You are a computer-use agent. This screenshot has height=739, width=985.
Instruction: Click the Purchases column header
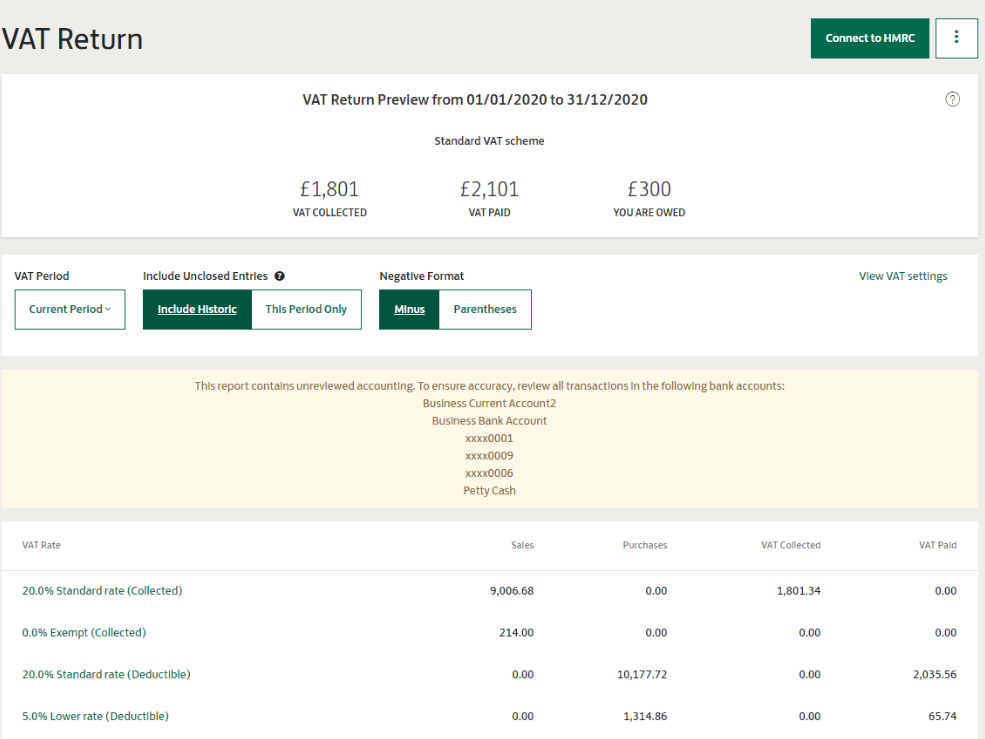click(x=644, y=545)
